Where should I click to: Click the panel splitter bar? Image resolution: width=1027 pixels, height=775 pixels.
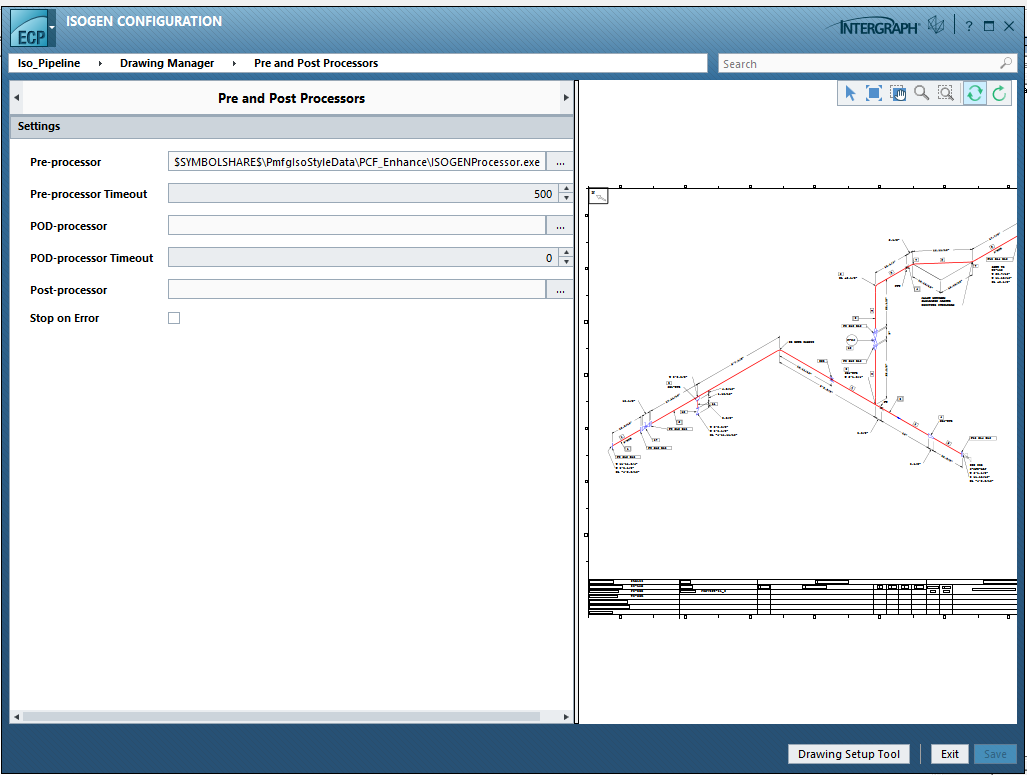576,402
